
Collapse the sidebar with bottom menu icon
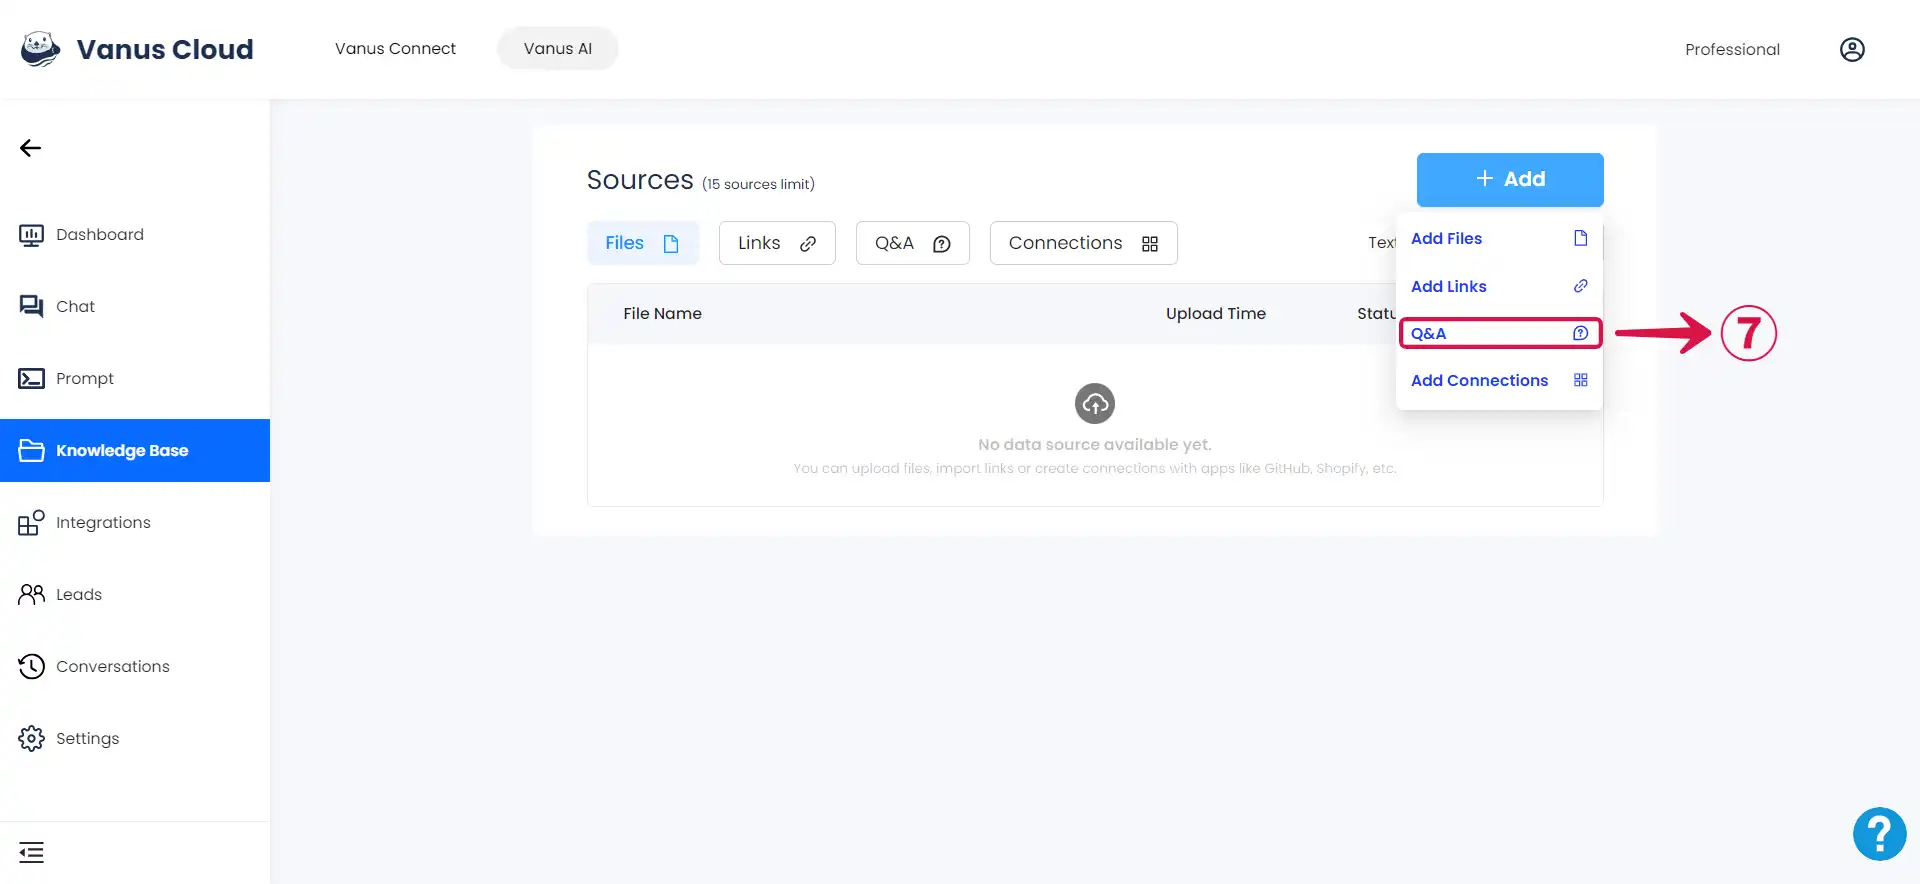pyautogui.click(x=31, y=853)
